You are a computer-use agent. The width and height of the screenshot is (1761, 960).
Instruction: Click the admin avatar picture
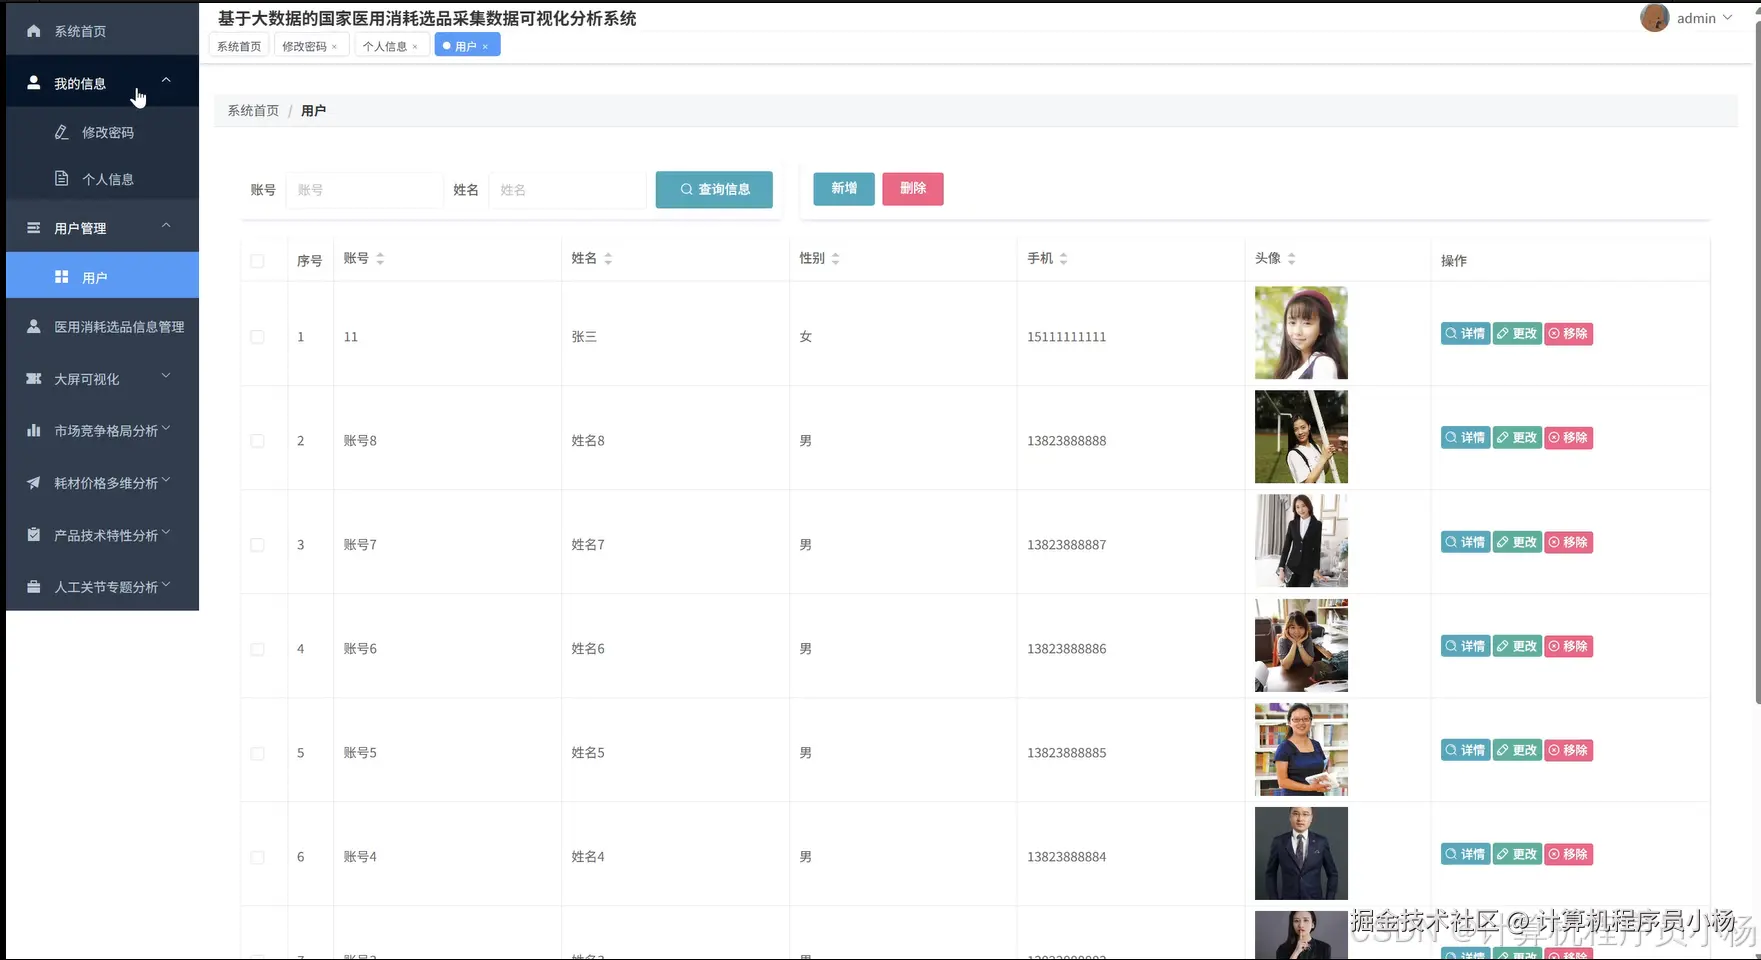click(x=1655, y=18)
